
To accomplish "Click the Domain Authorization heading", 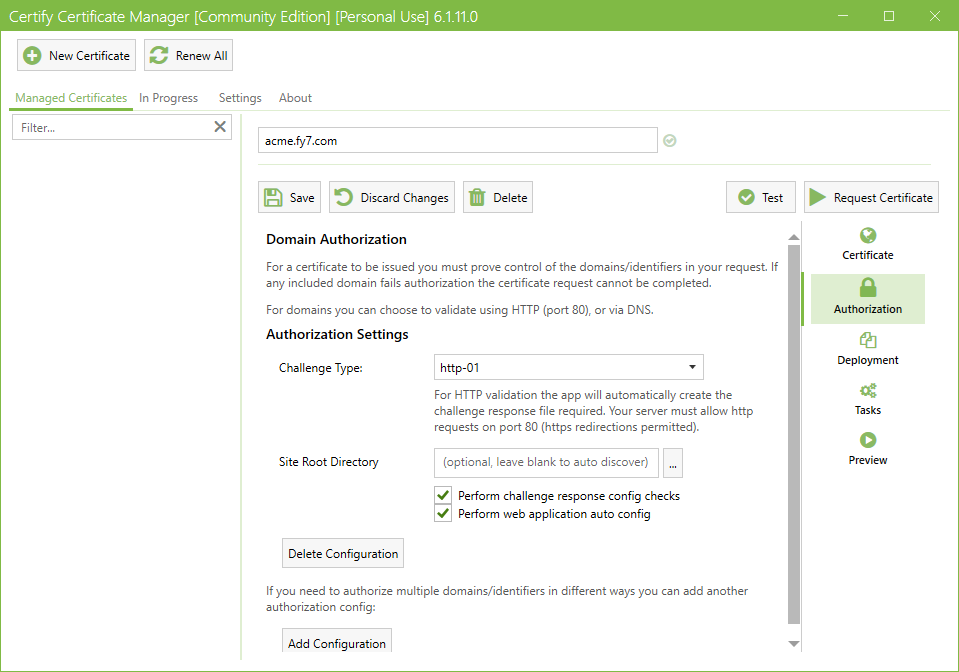I will pos(336,239).
